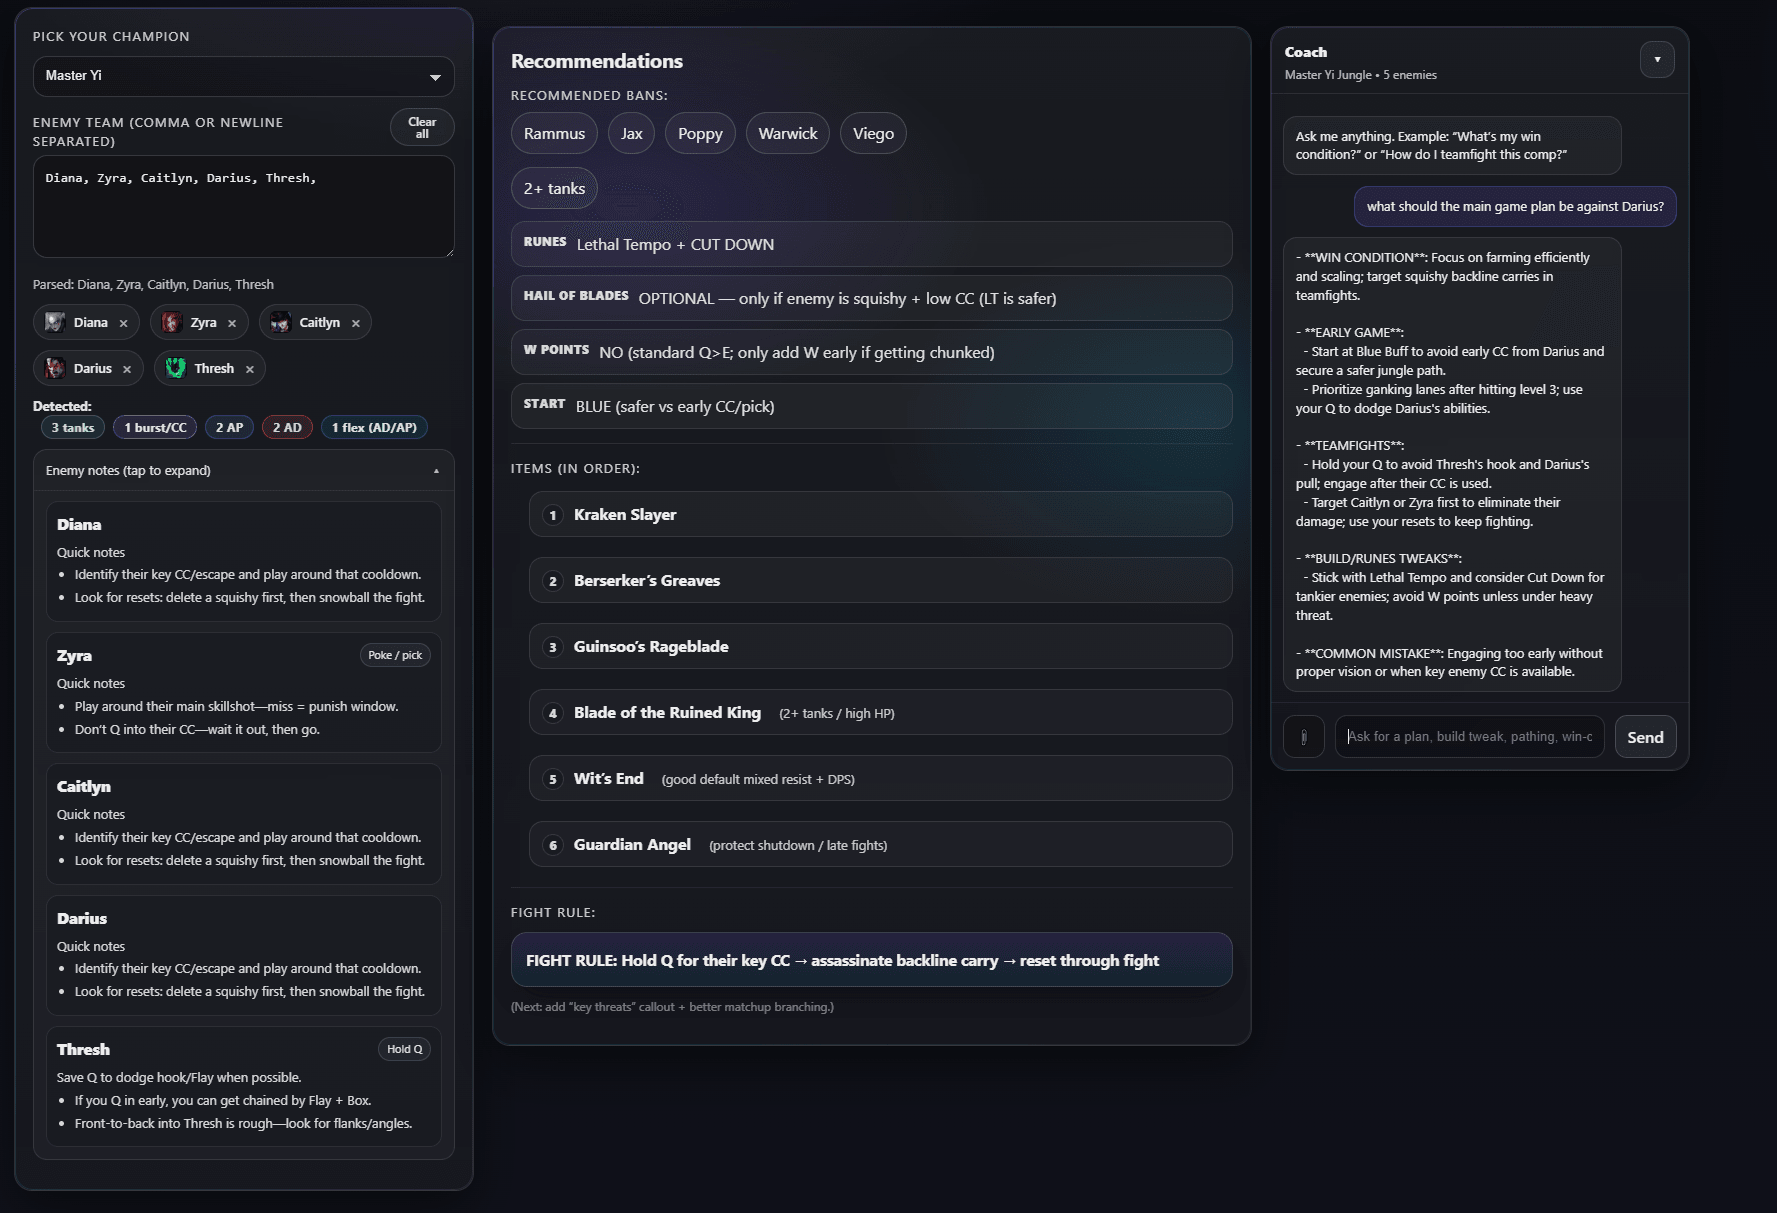Select Rammus recommended ban
Viewport: 1777px width, 1213px height.
554,134
